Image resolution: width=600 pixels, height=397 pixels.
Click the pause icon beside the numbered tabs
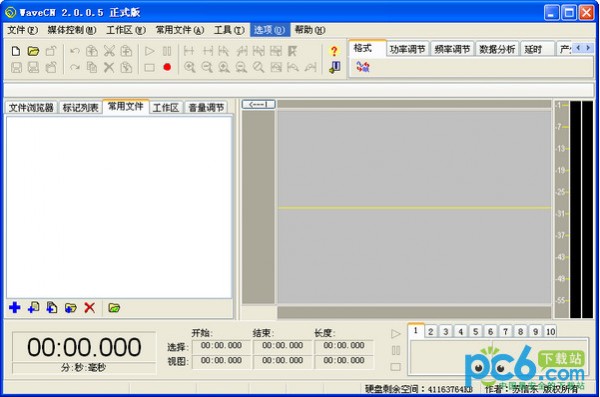point(396,350)
